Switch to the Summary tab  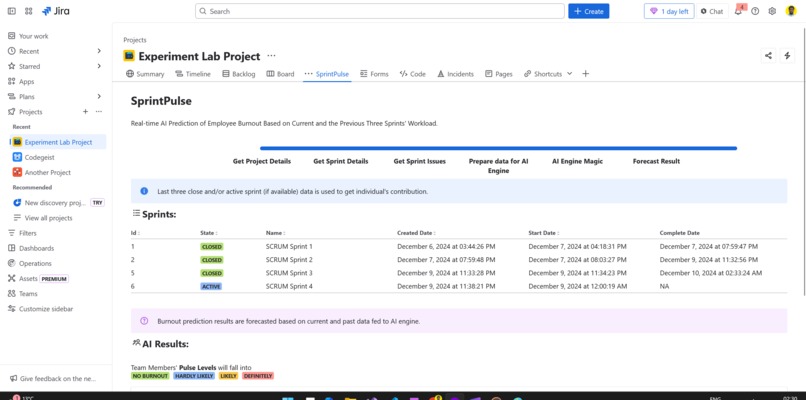click(x=145, y=74)
